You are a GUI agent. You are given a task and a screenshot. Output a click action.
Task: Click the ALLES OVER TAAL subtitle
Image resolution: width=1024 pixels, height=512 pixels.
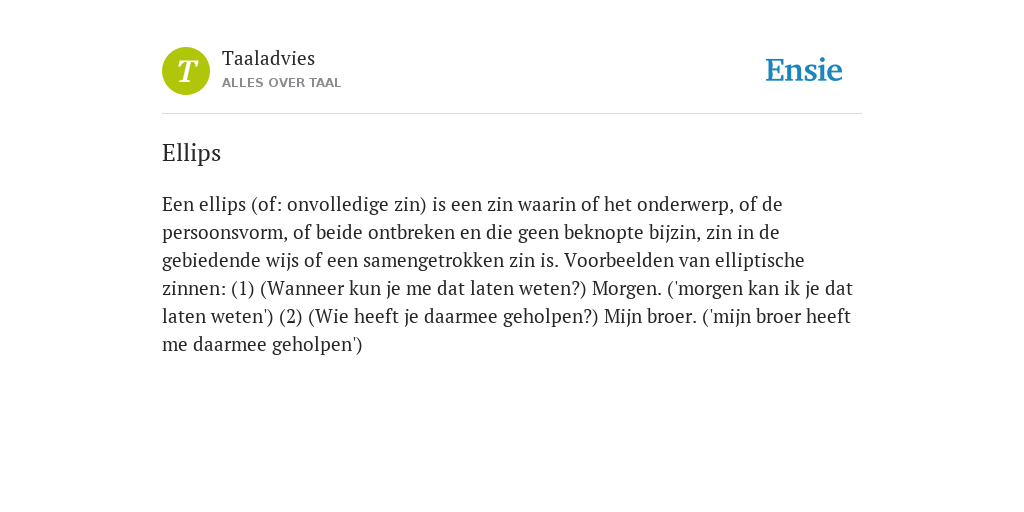click(281, 83)
